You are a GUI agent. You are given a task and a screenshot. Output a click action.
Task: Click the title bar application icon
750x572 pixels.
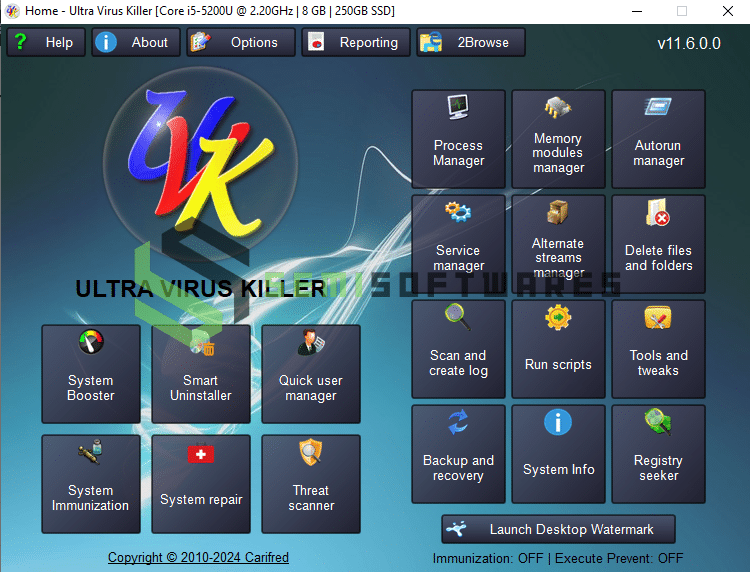pyautogui.click(x=12, y=11)
